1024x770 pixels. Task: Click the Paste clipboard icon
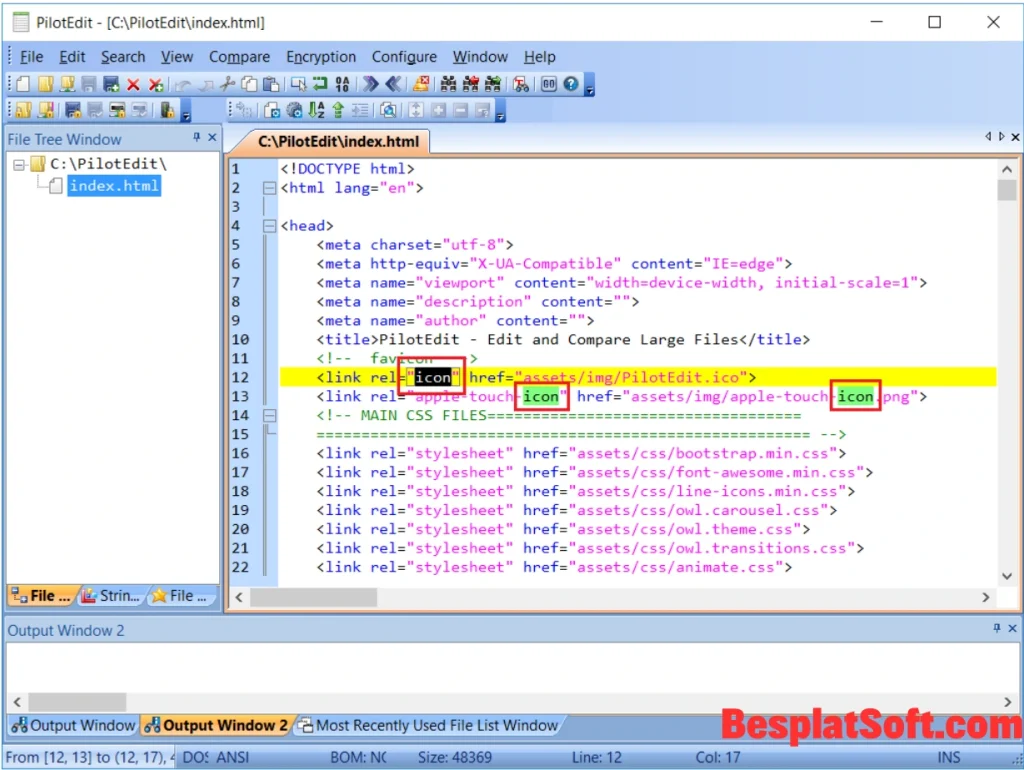[270, 85]
